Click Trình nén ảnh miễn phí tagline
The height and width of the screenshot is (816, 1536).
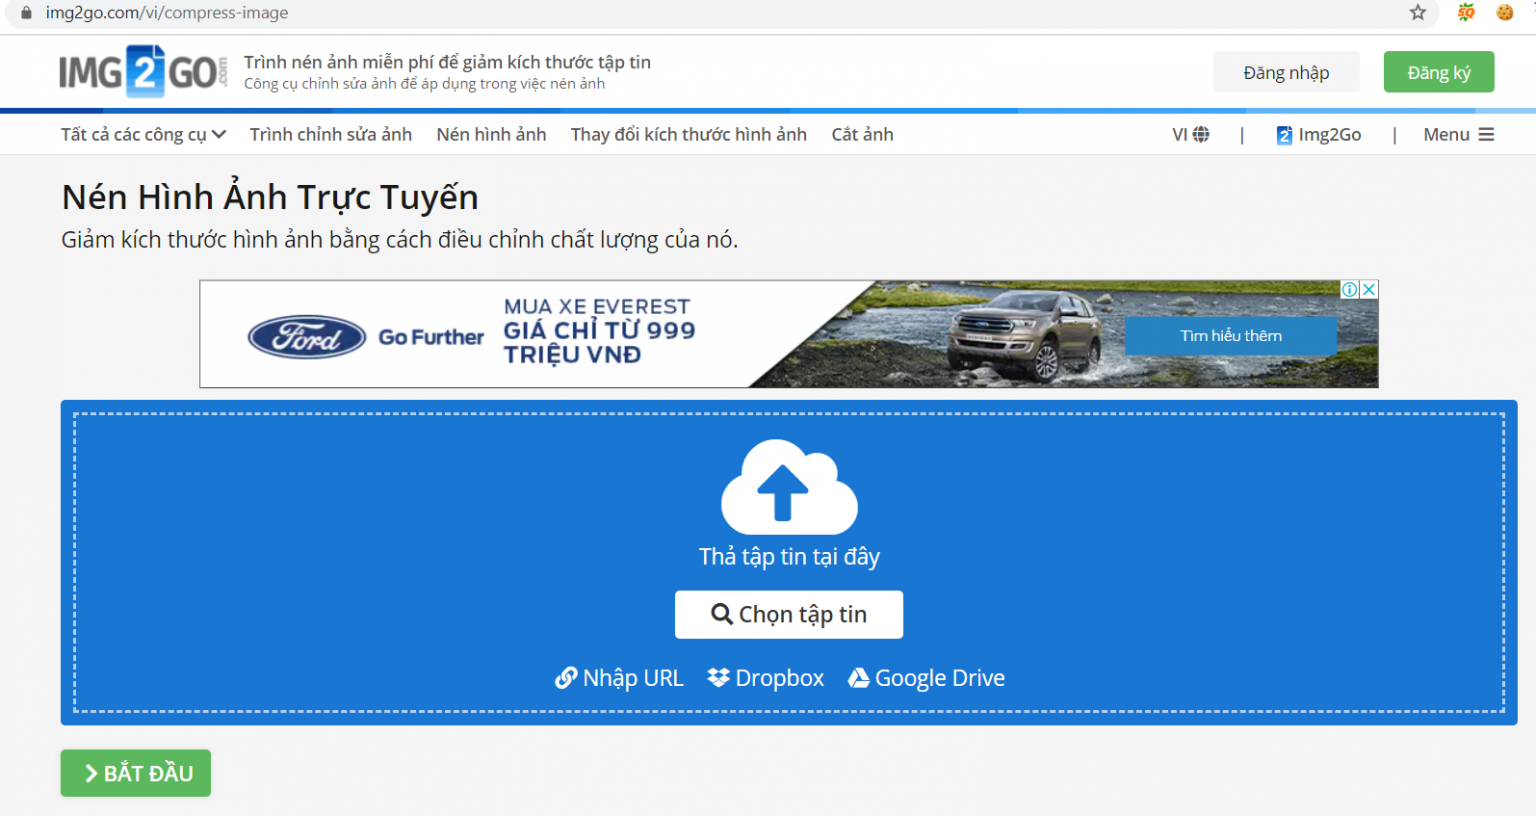coord(447,62)
